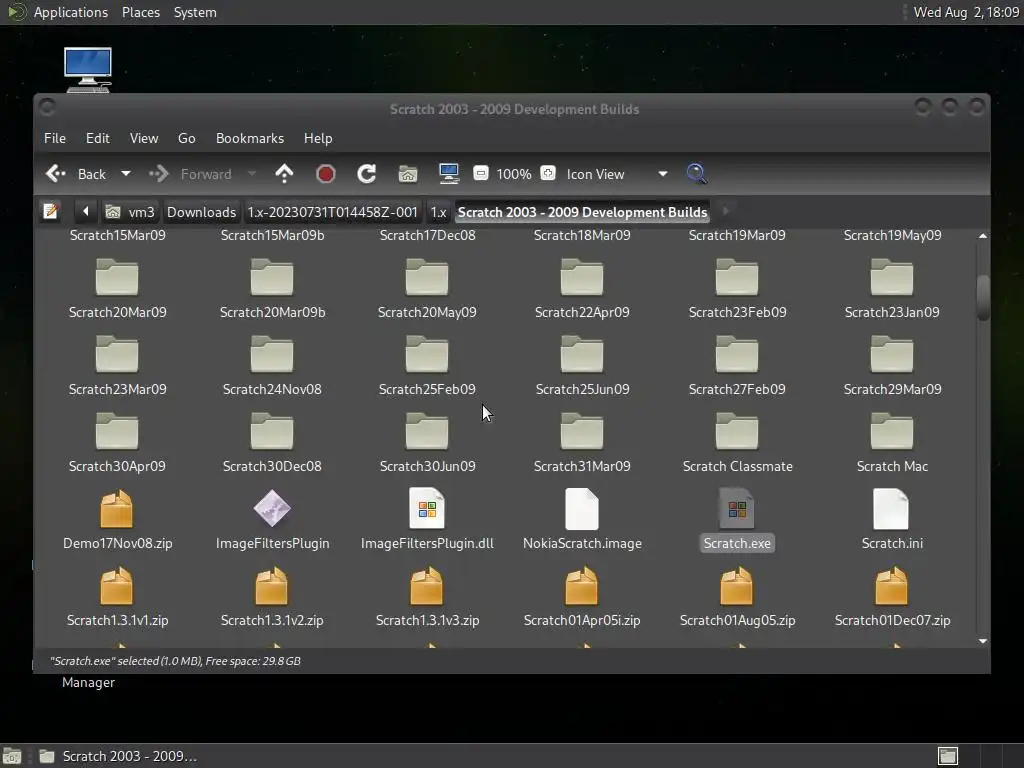Go up one folder level
Viewport: 1024px width, 768px height.
tap(284, 174)
